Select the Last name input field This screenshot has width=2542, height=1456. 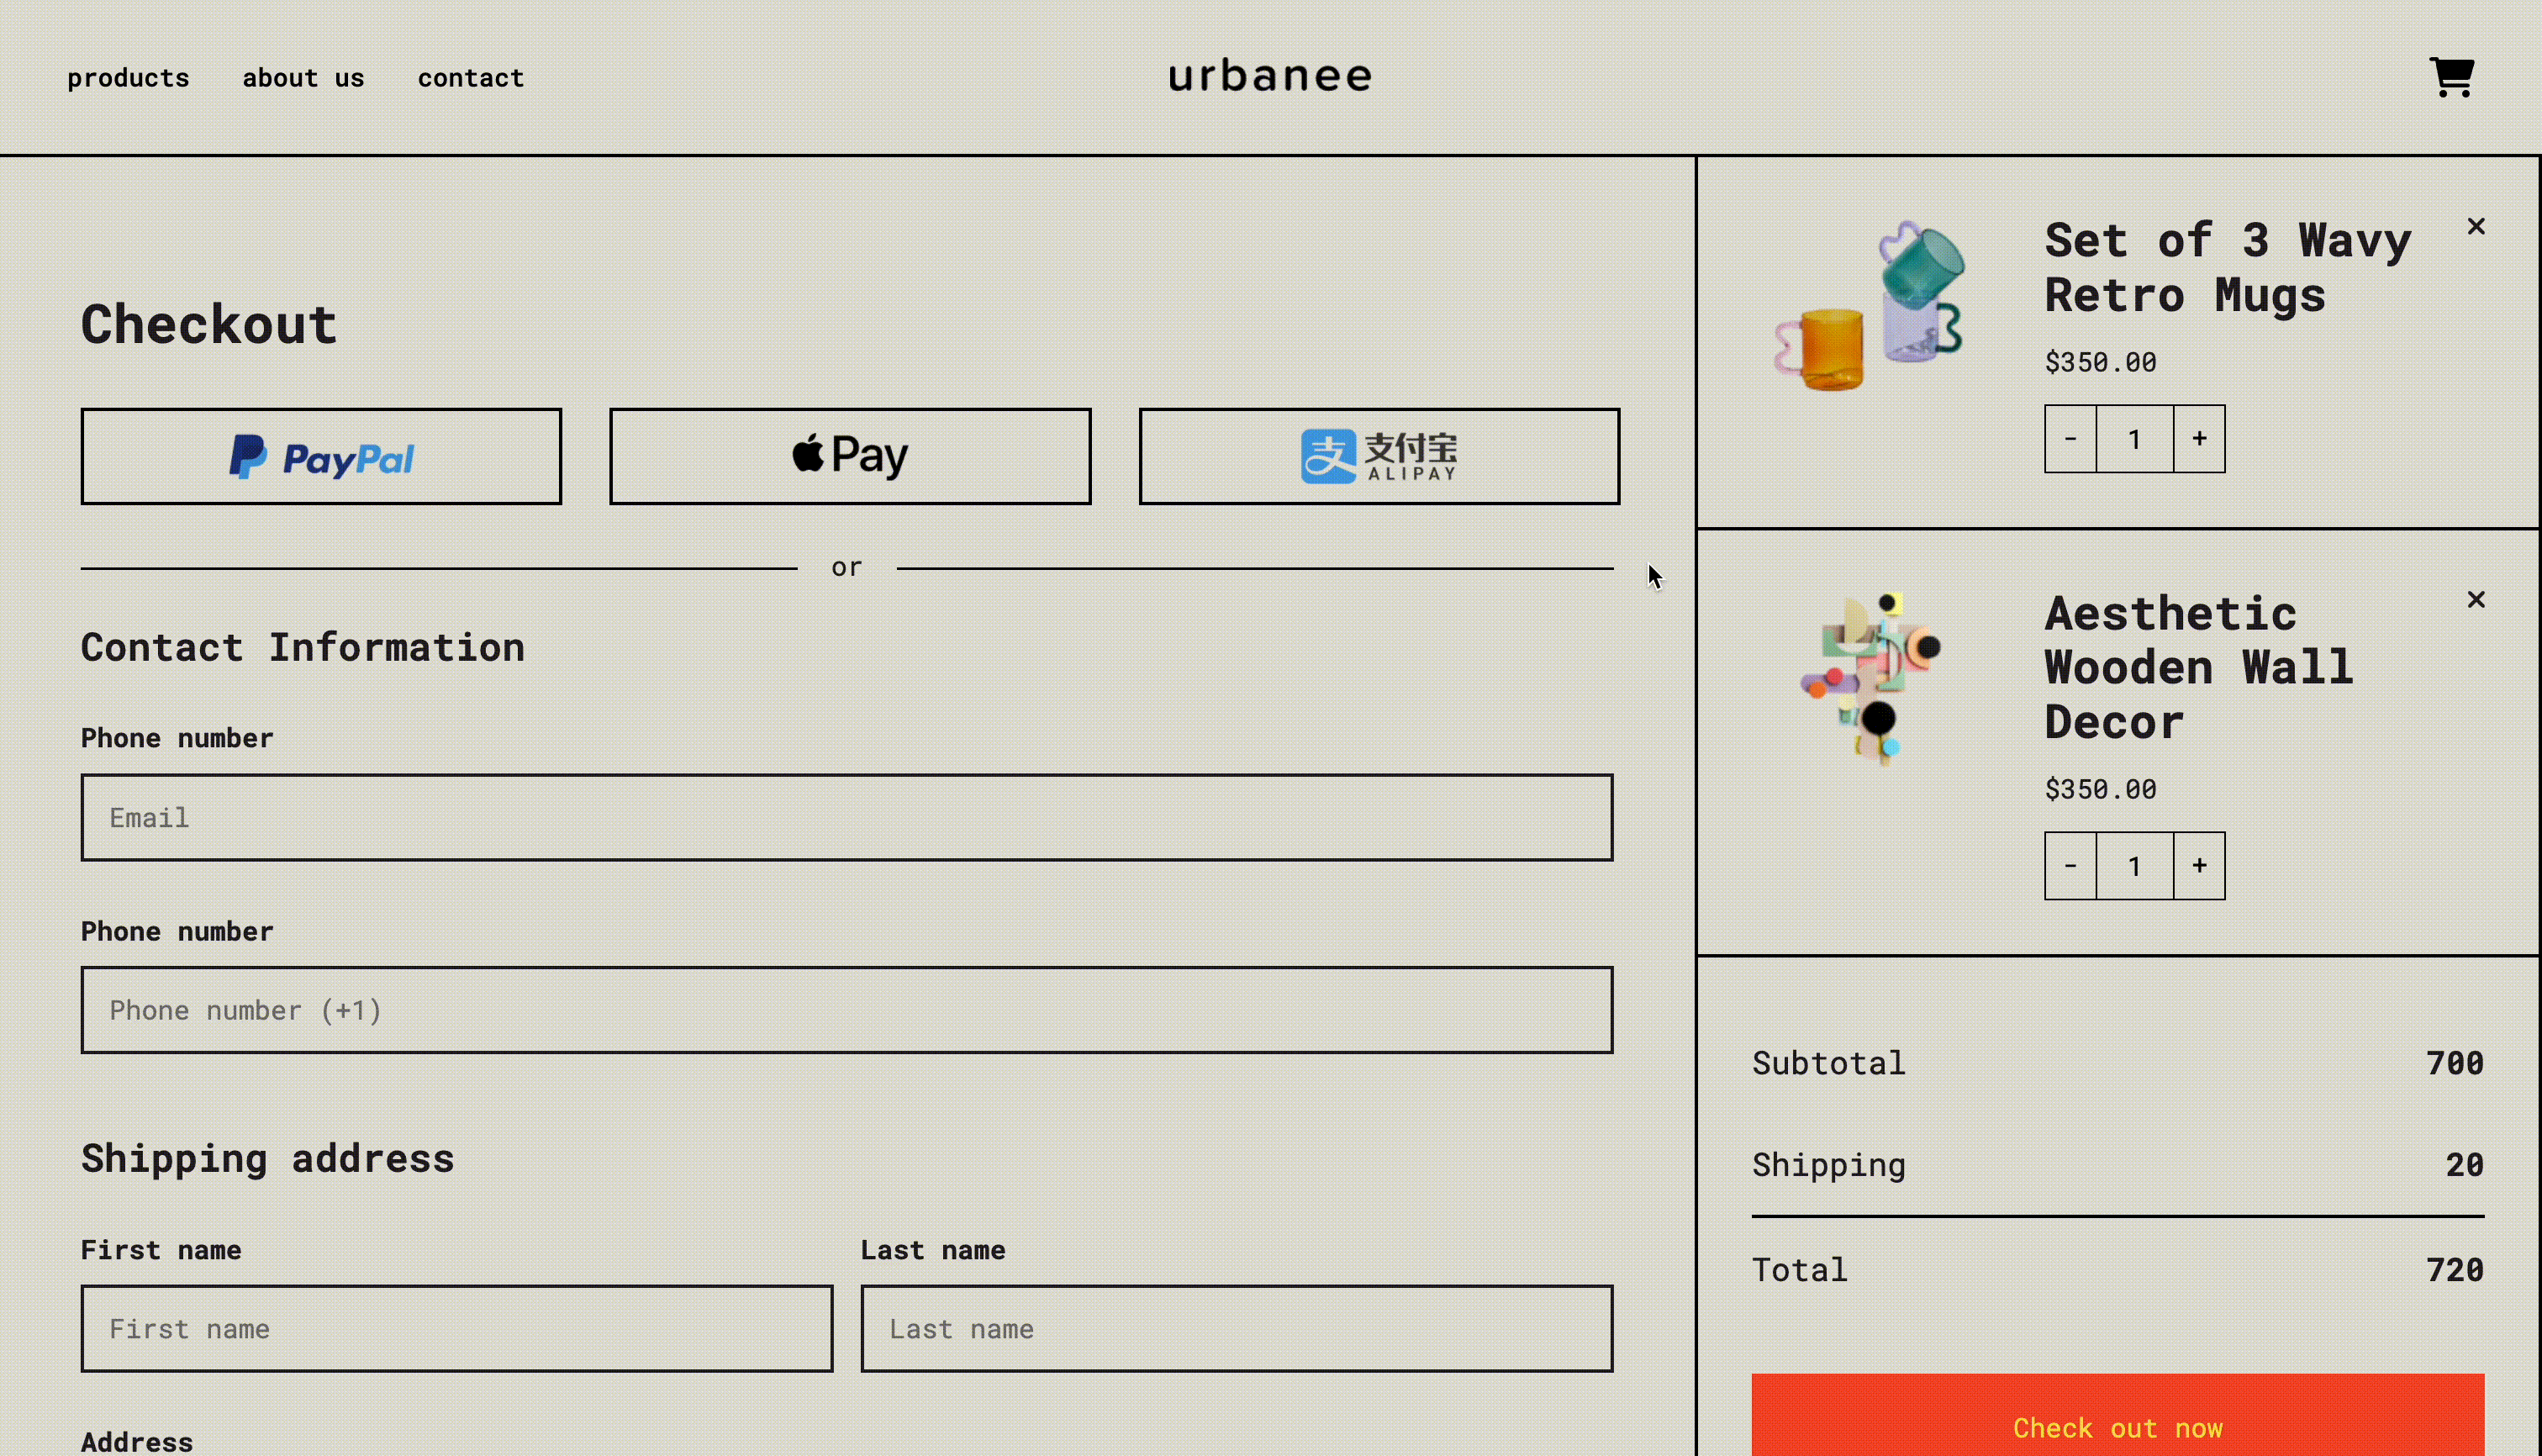tap(1236, 1327)
